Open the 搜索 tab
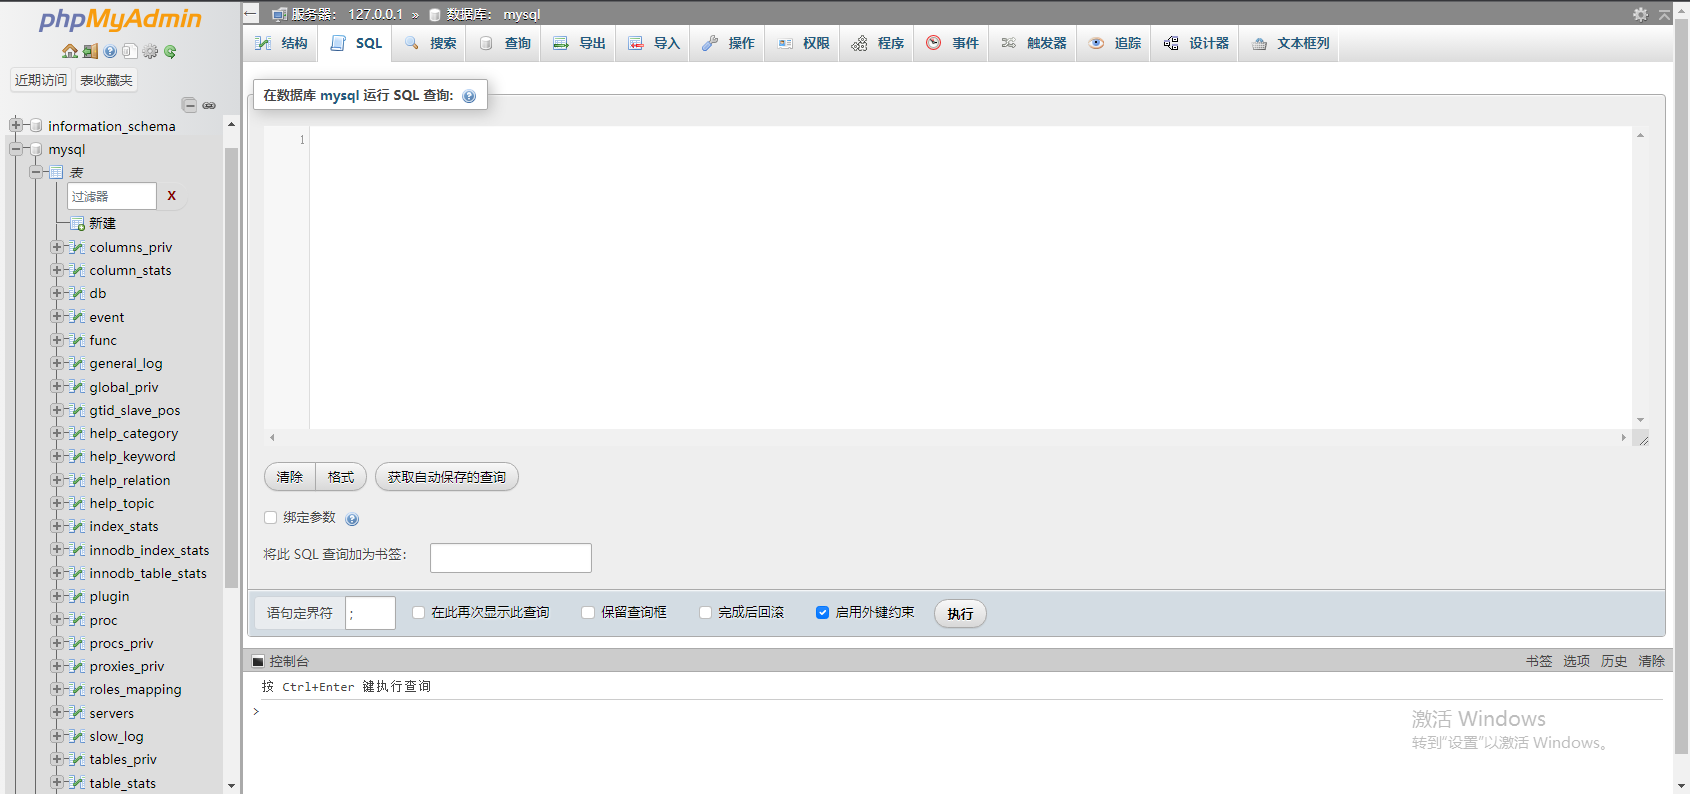Screen dimensions: 1690x794 430,43
